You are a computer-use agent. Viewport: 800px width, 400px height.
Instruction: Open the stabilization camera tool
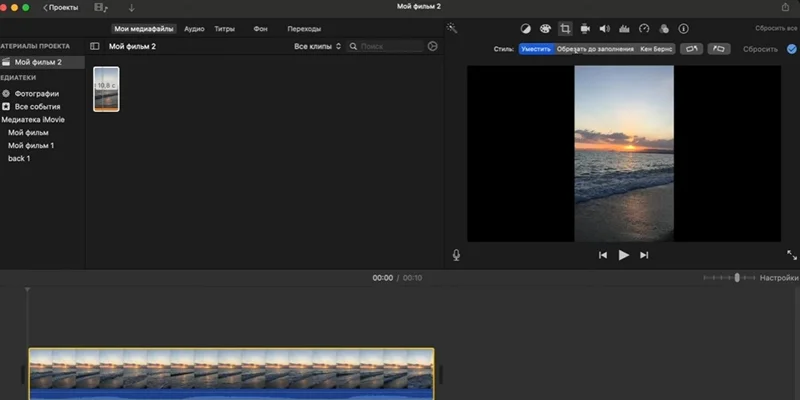[585, 29]
